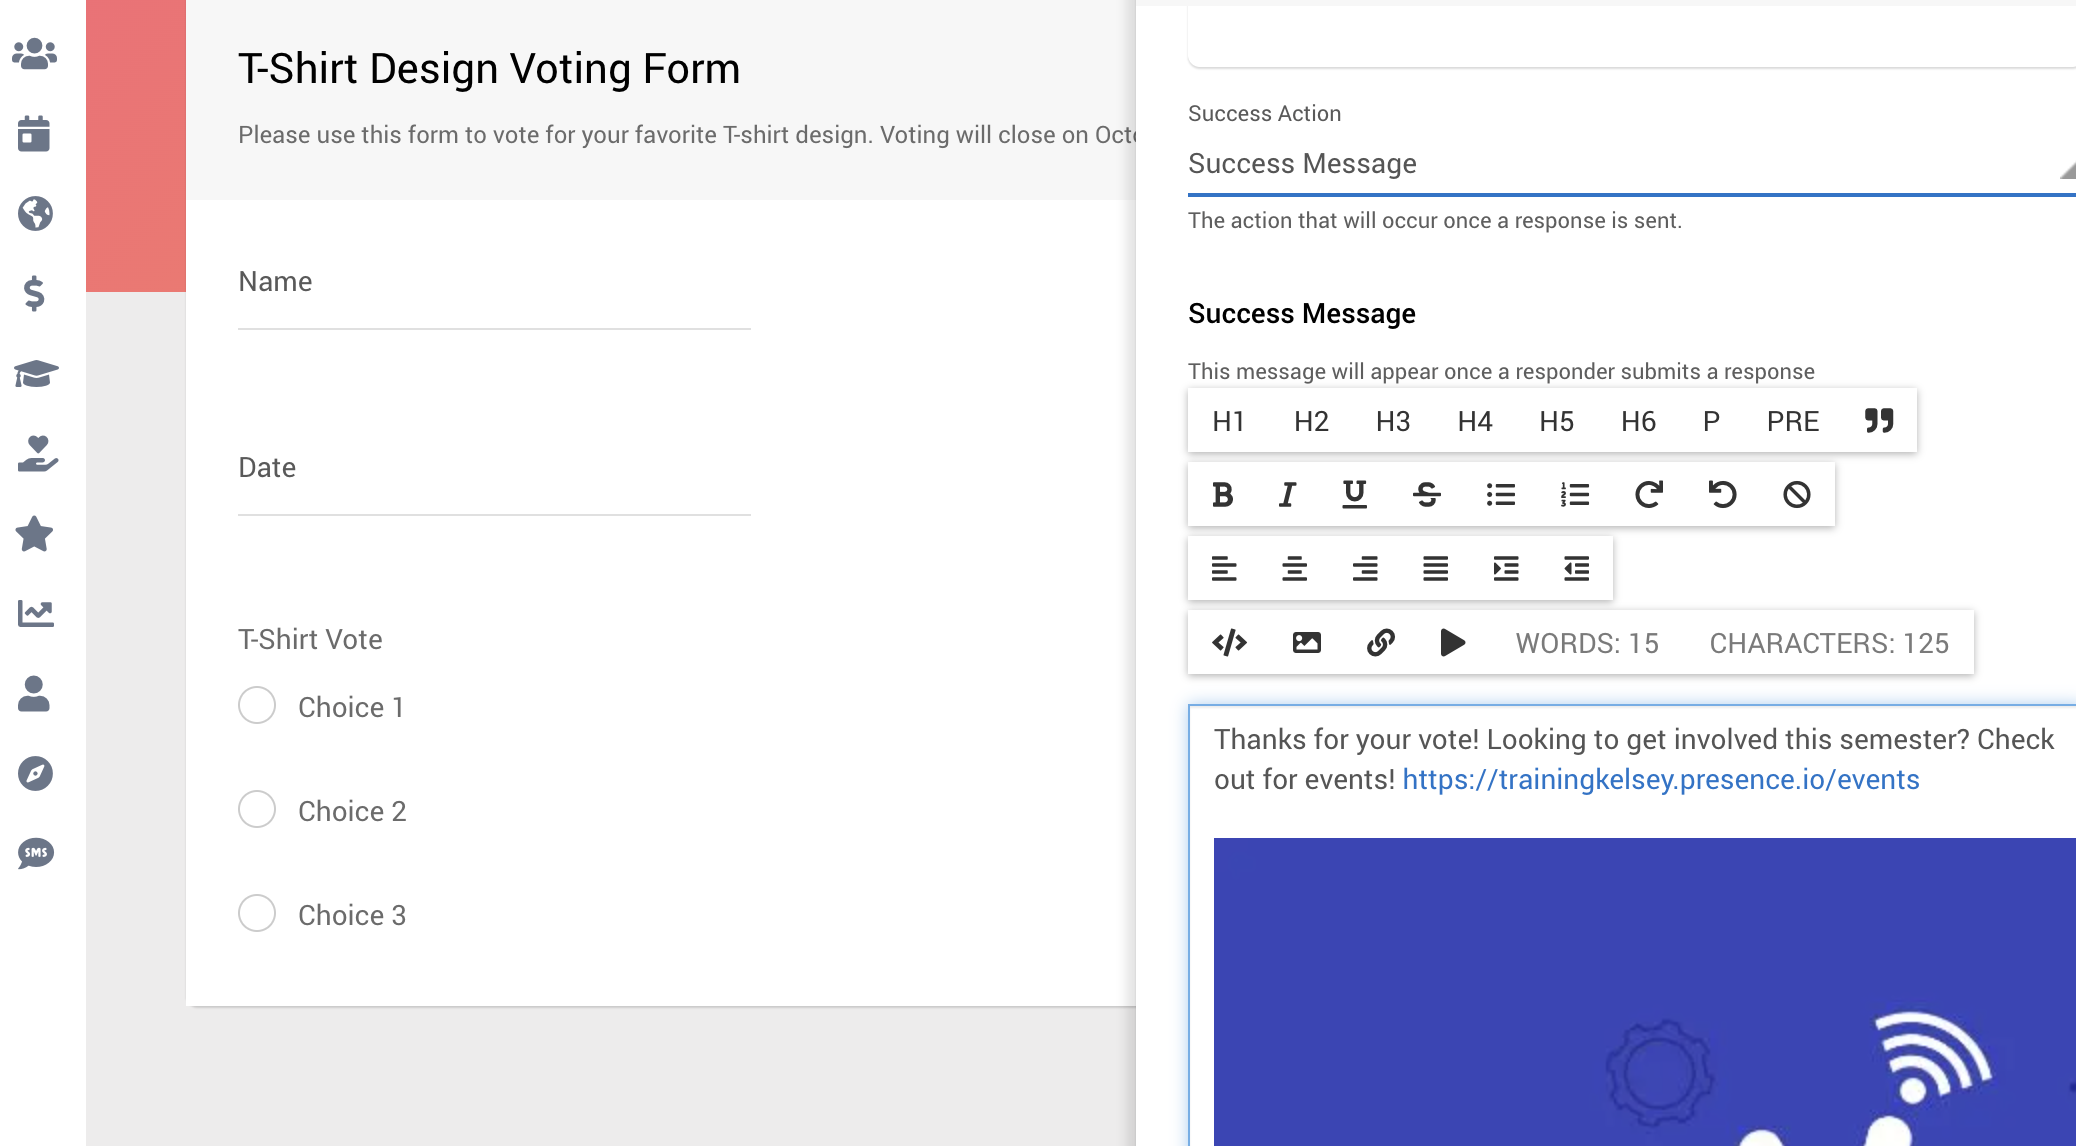The width and height of the screenshot is (2076, 1146).
Task: Apply H1 heading style
Action: pos(1228,421)
